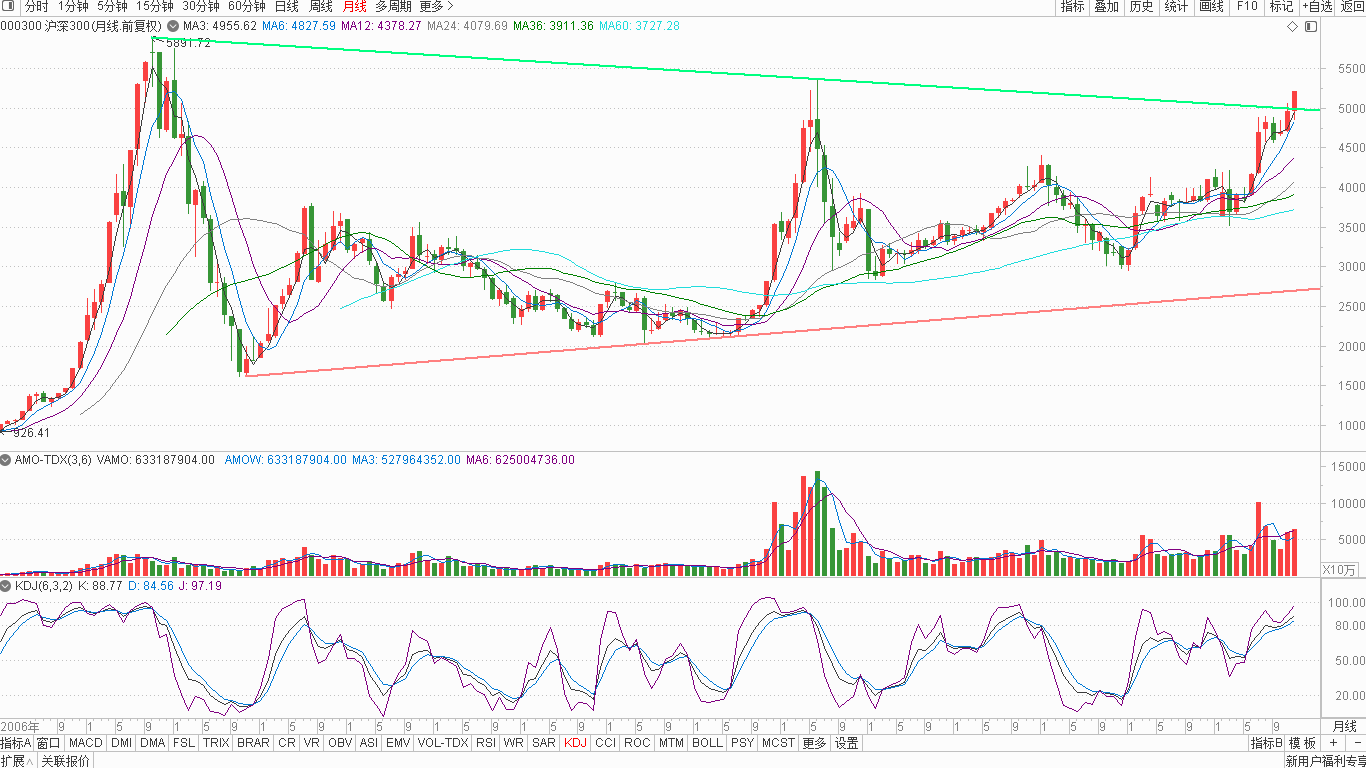
Task: Select the 月线 monthly chart tab
Action: tap(354, 6)
